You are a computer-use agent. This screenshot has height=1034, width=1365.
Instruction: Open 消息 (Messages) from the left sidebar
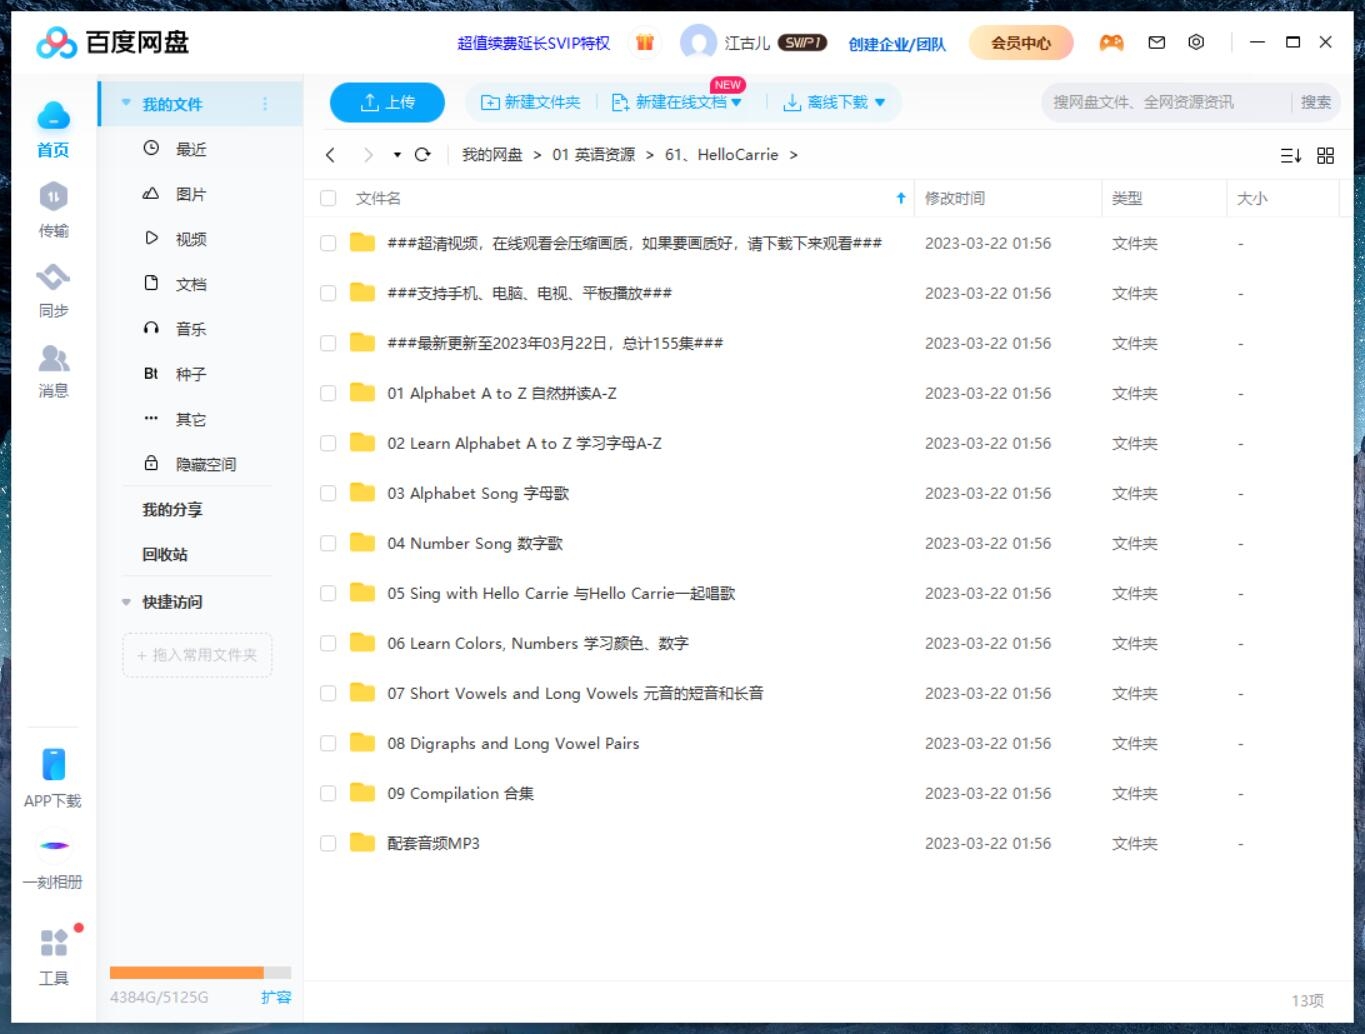coord(53,369)
